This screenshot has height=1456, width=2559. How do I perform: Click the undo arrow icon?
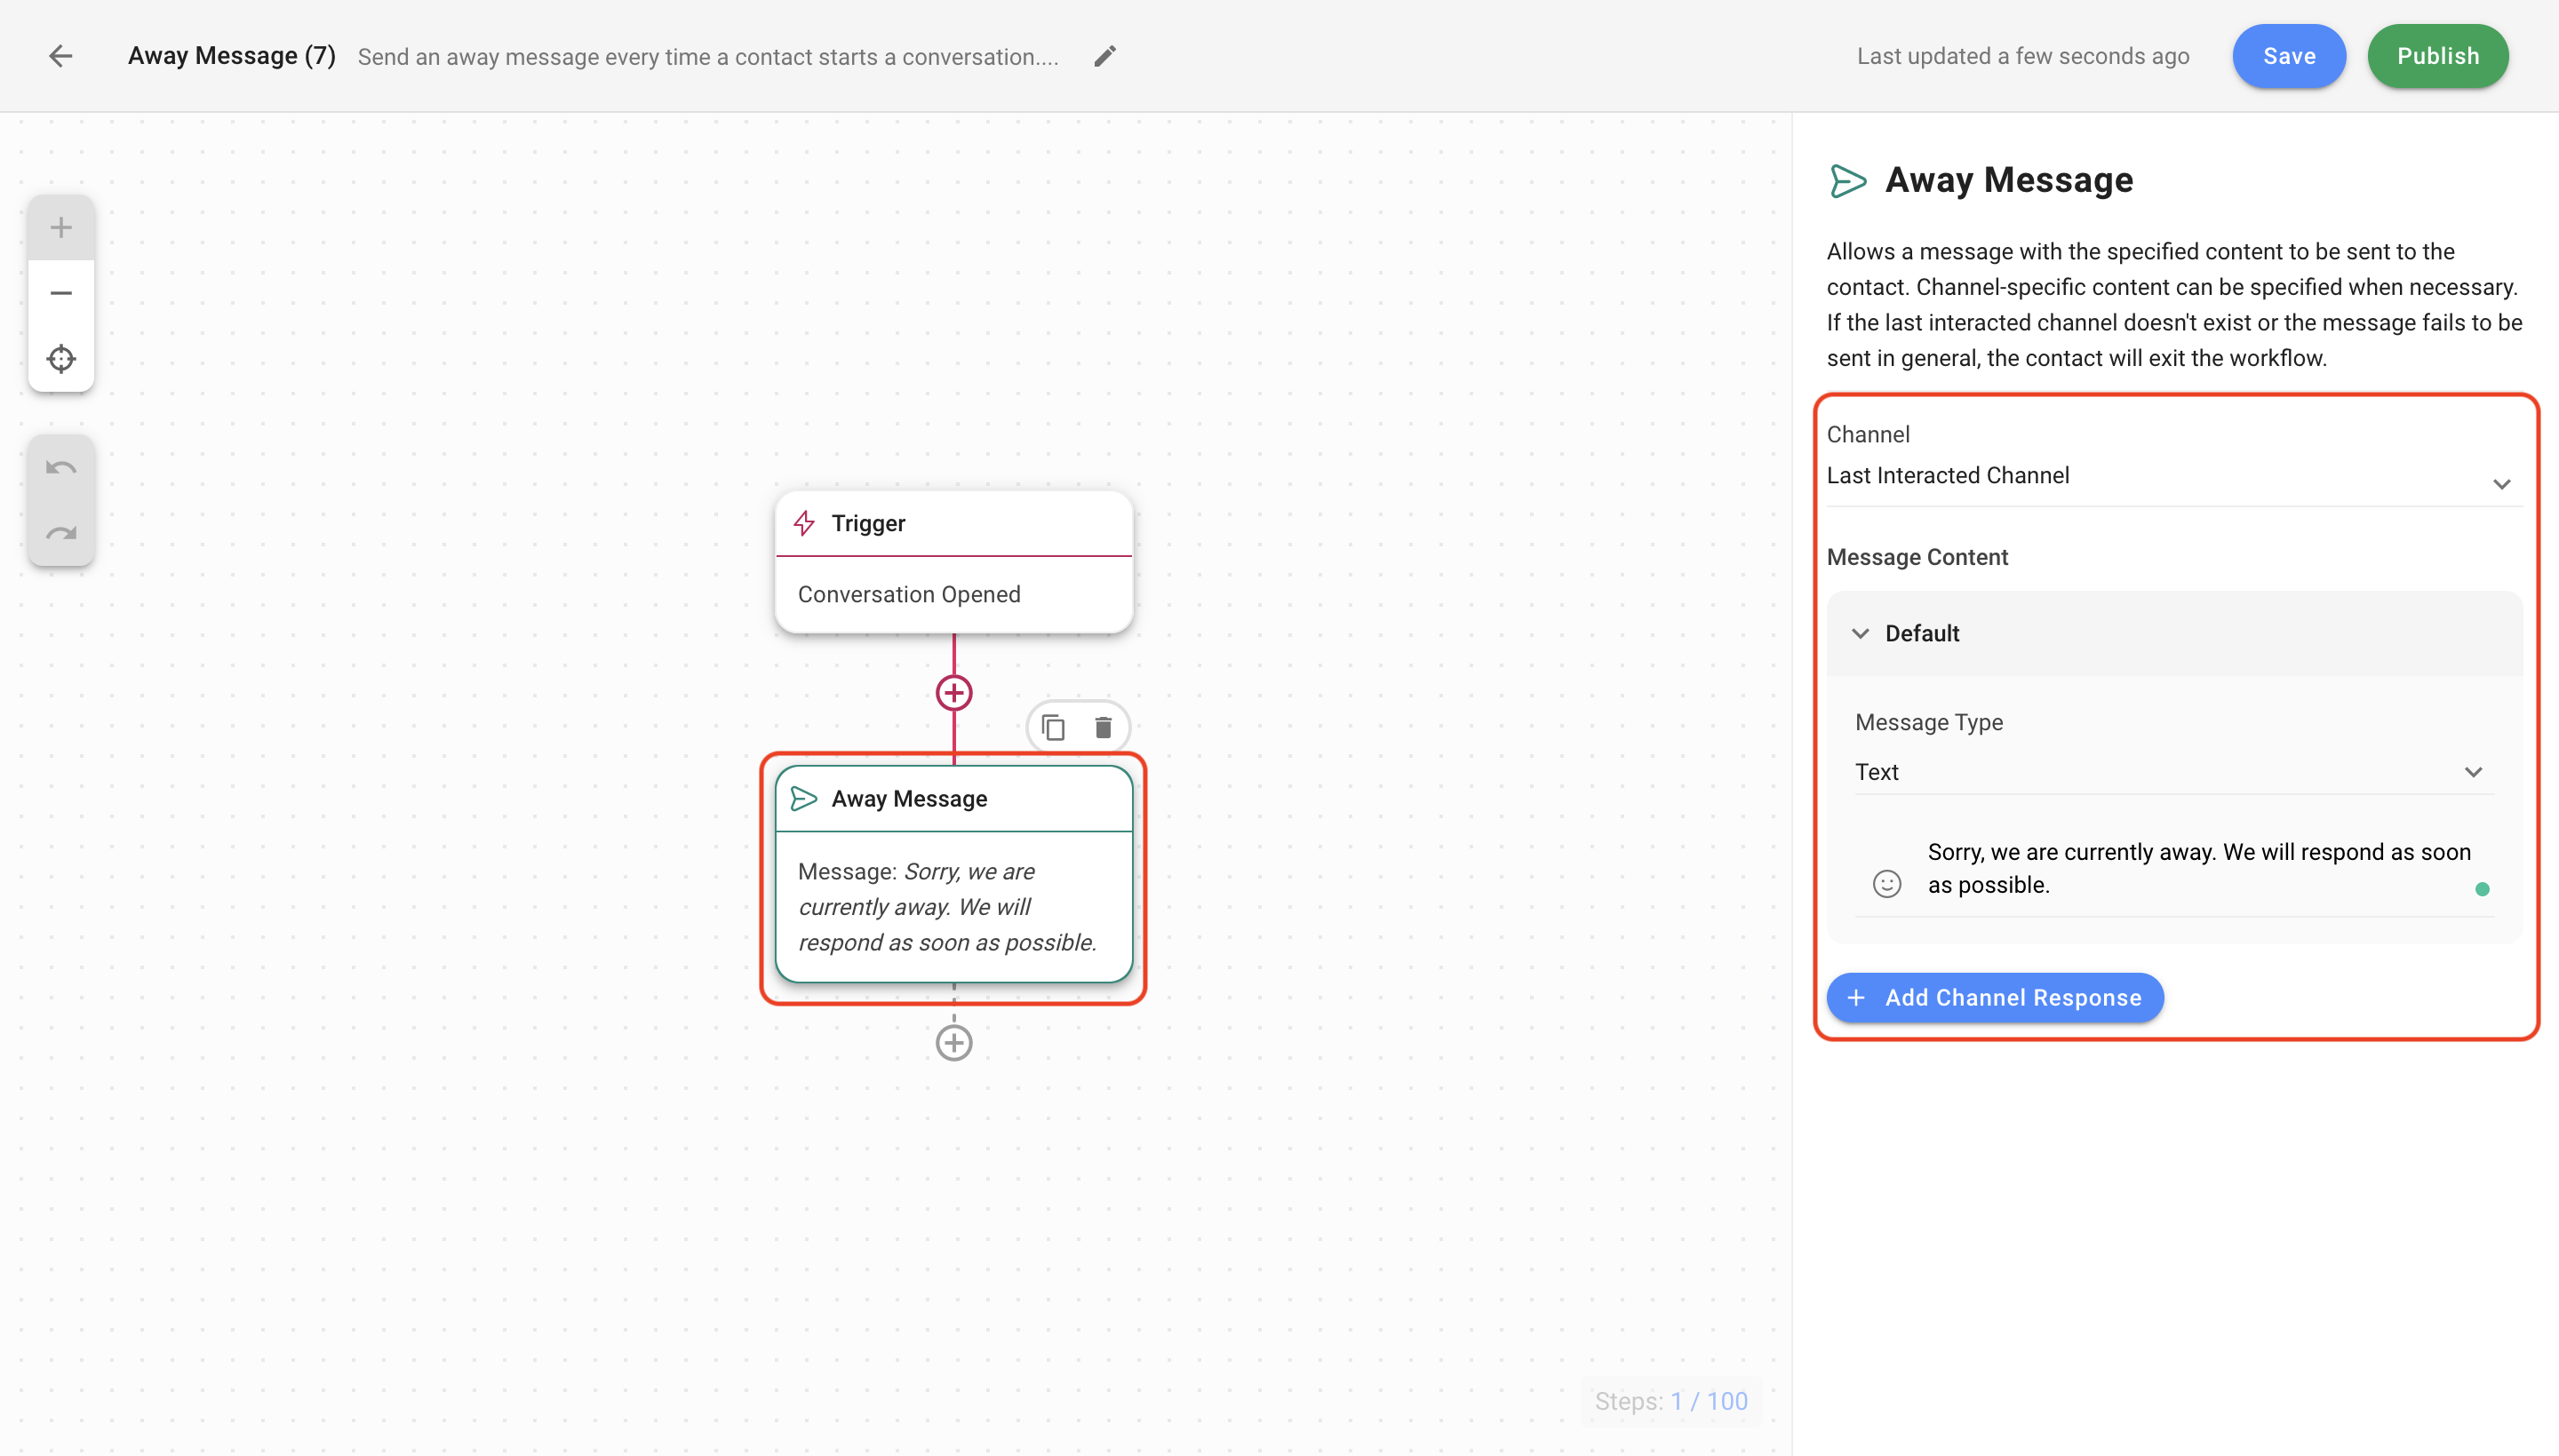[x=61, y=468]
